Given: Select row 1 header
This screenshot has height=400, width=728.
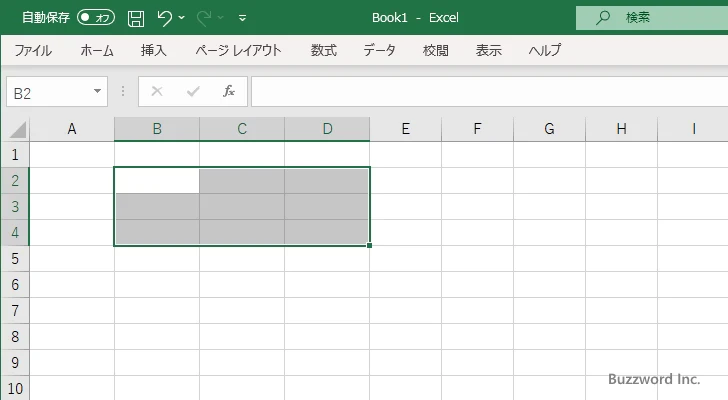Looking at the screenshot, I should click(15, 155).
